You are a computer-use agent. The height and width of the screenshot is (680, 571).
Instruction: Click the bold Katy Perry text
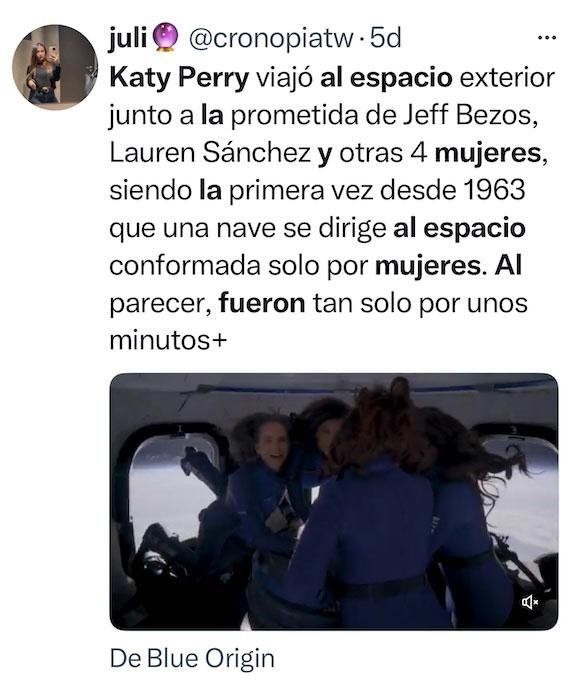pyautogui.click(x=179, y=78)
